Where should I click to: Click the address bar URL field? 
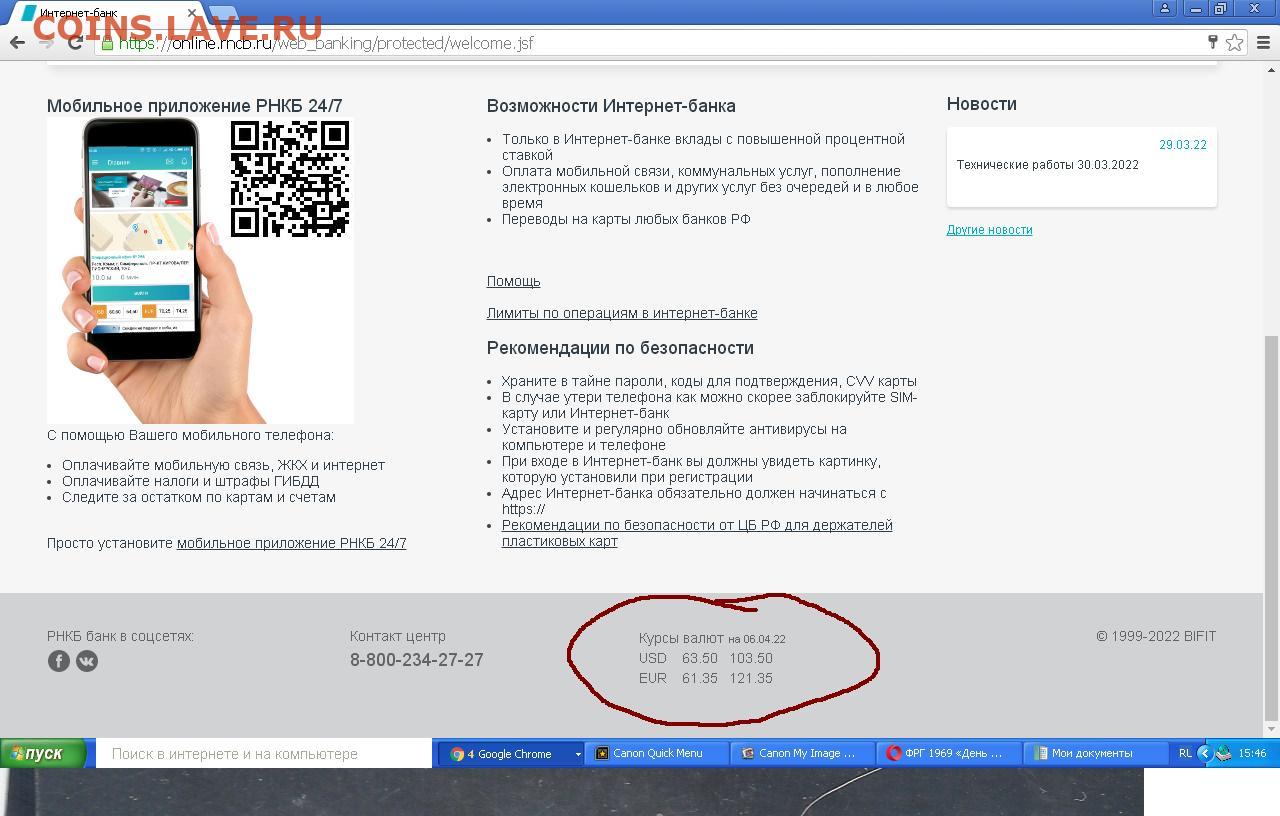[x=650, y=43]
